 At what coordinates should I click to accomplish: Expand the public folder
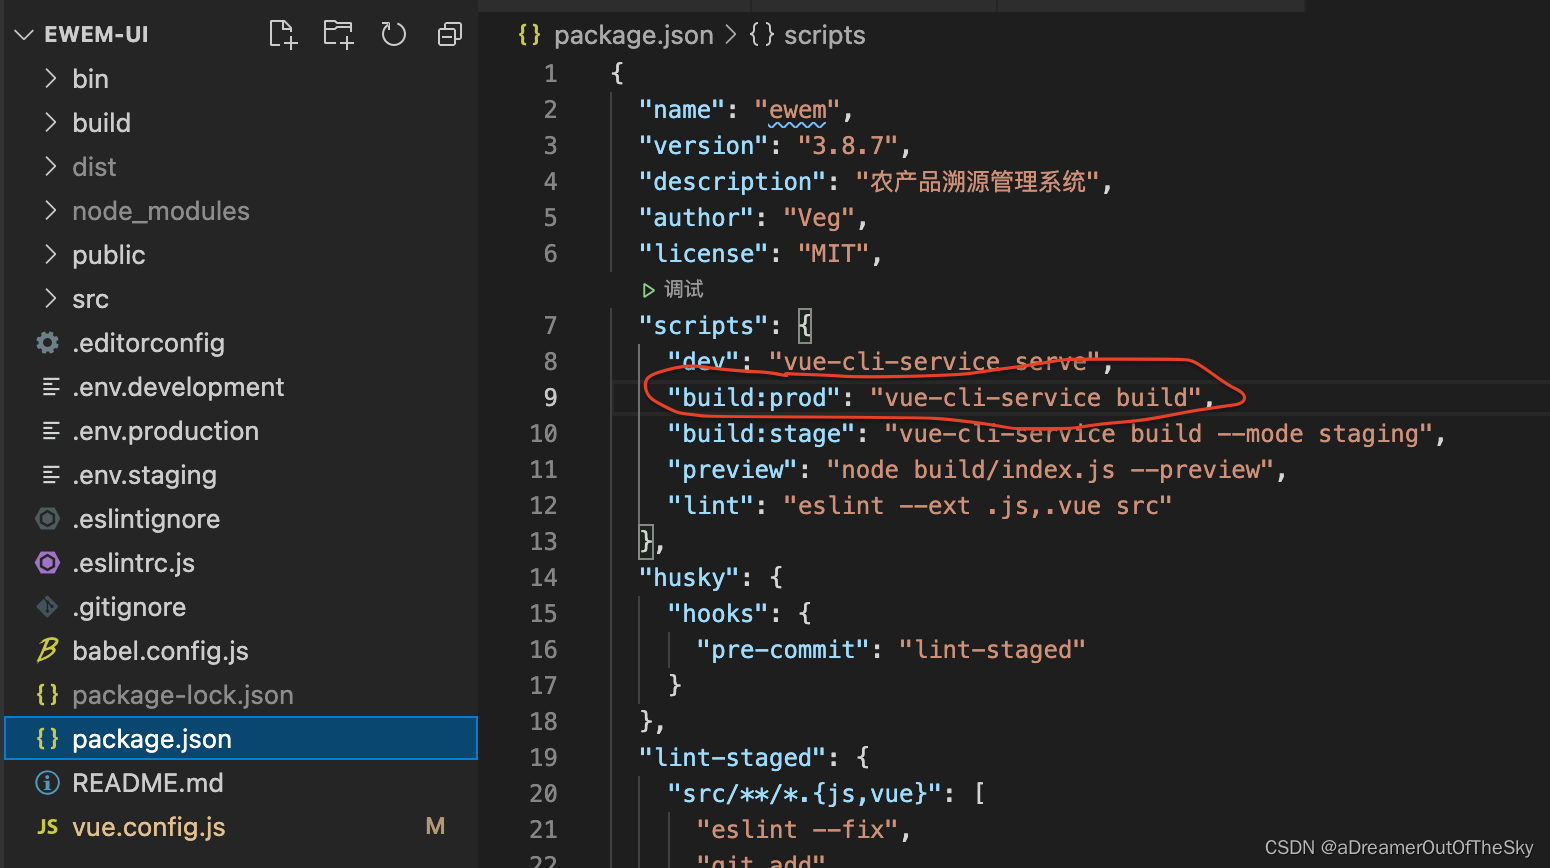[x=50, y=254]
